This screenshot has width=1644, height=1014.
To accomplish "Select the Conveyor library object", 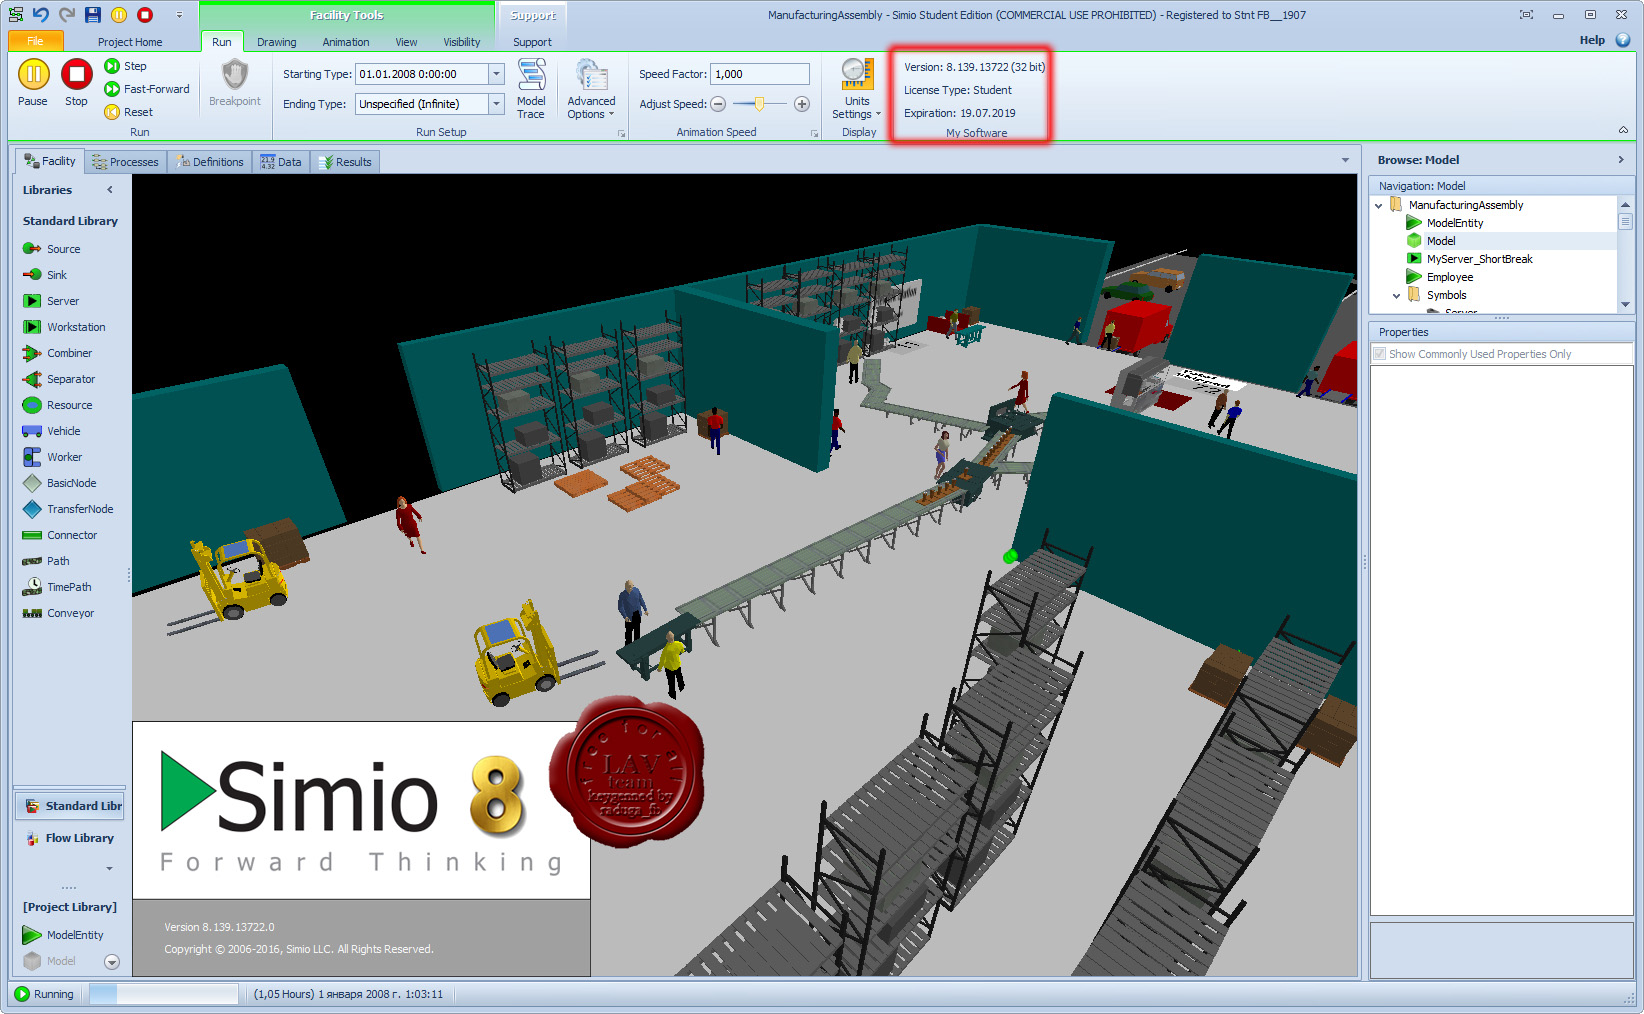I will click(x=58, y=613).
